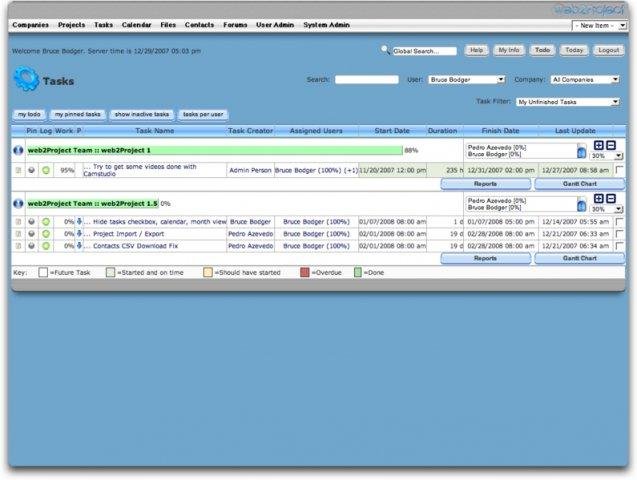Click edit icon for Contacts CSV Download Fix
Viewport: 637px width, 480px height.
[18, 246]
